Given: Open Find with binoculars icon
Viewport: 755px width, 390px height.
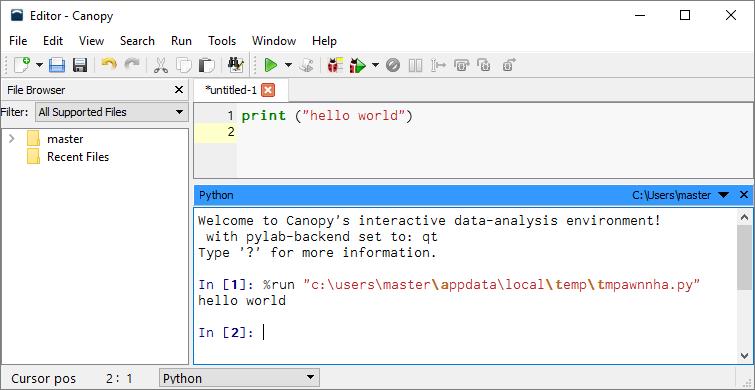Looking at the screenshot, I should pos(236,65).
